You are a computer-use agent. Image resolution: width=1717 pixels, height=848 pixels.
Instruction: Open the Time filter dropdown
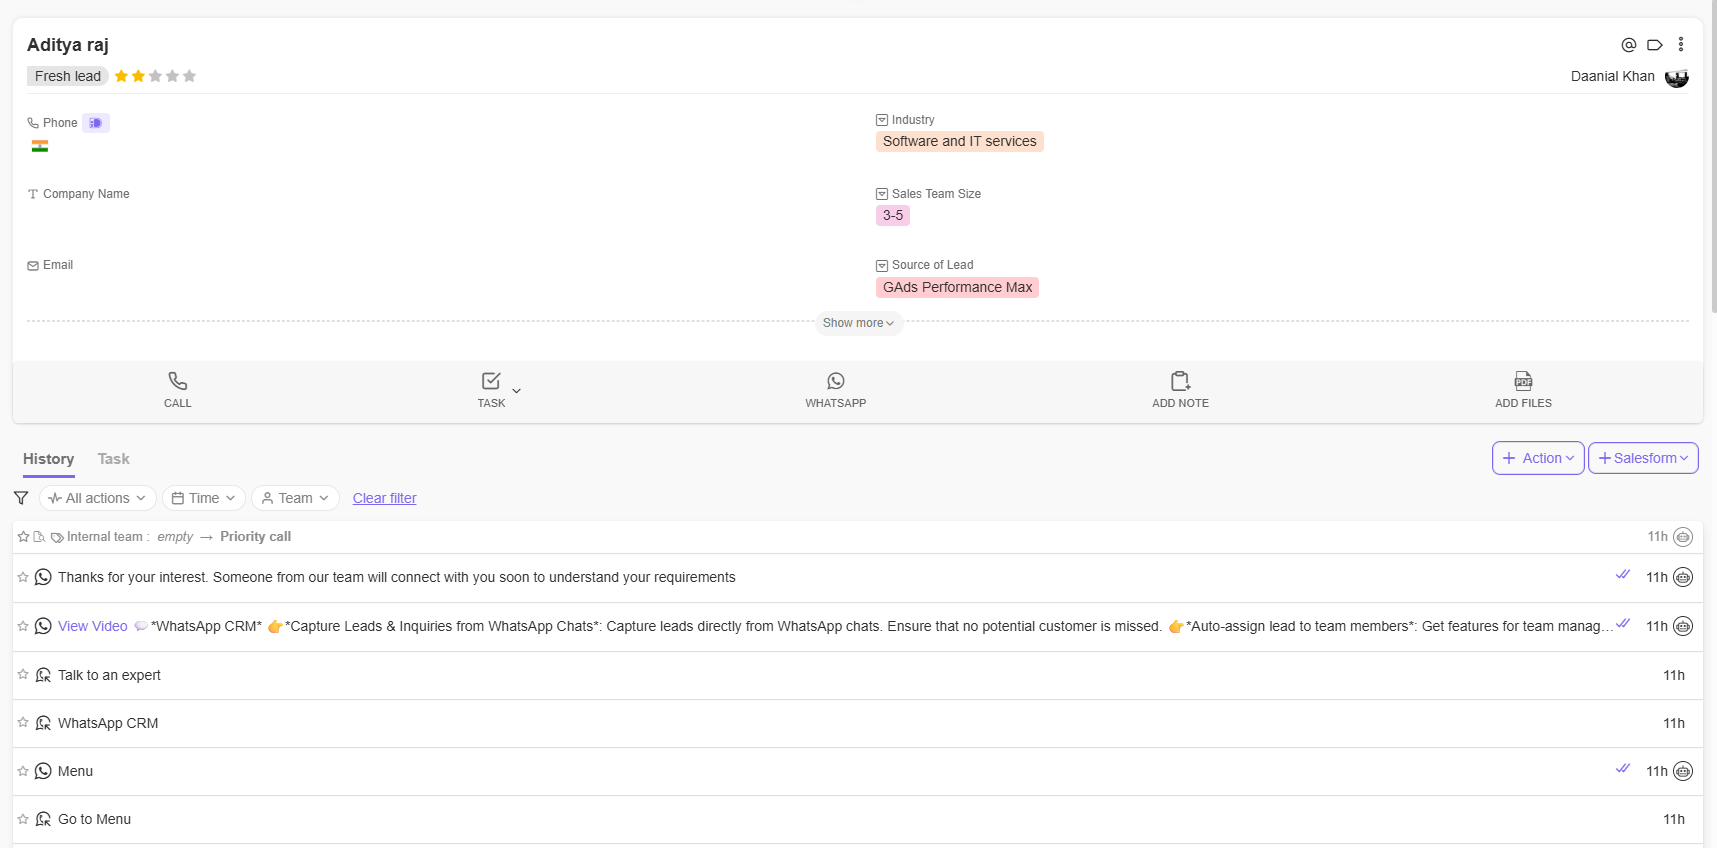point(204,498)
